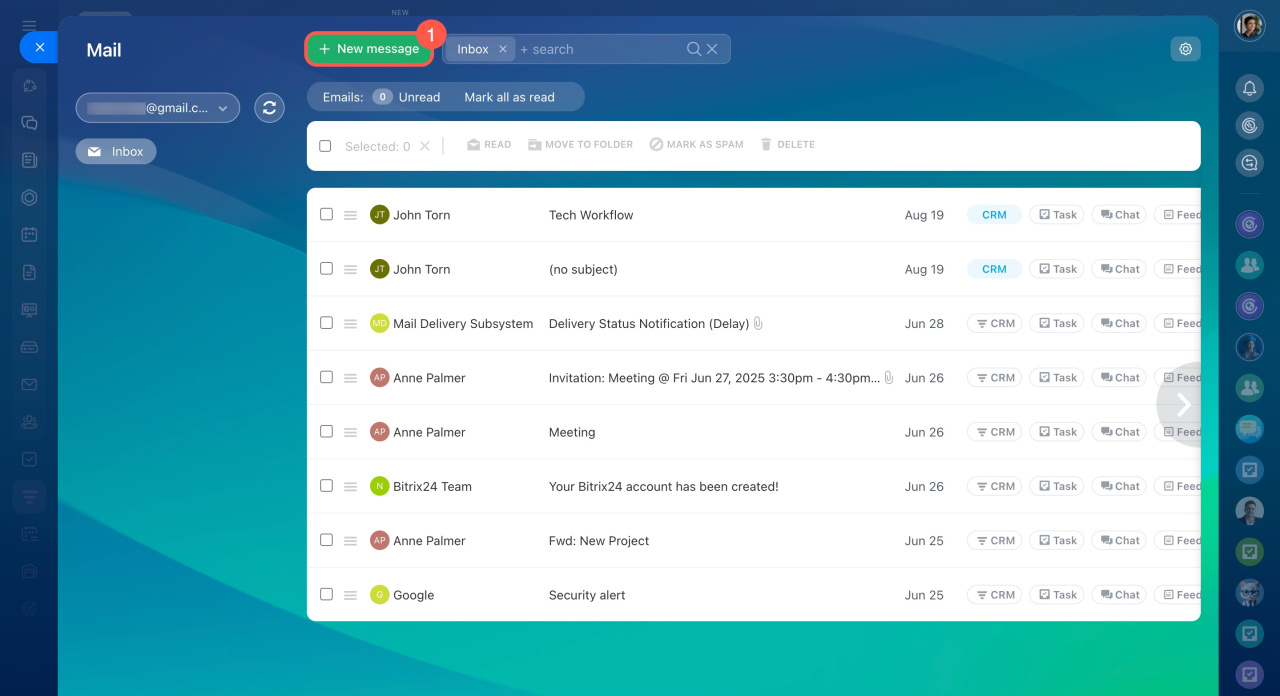This screenshot has height=696, width=1280.
Task: Open Your Bitrix24 account has been created!
Action: [663, 486]
